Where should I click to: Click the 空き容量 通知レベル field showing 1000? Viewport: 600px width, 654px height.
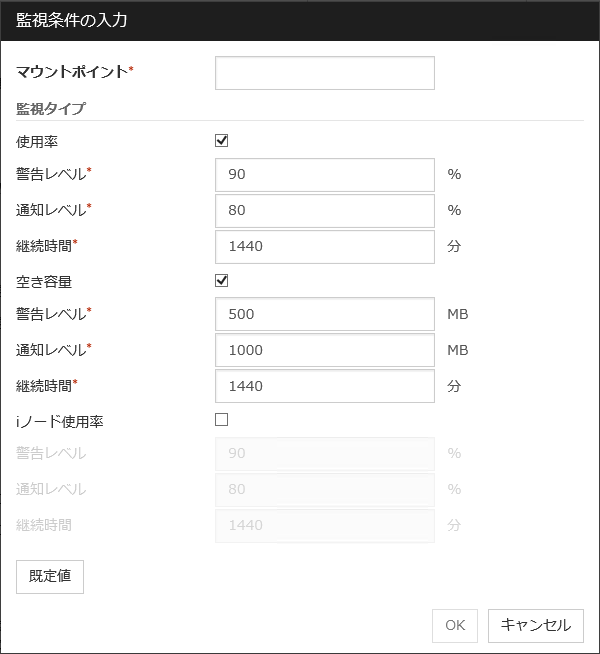pos(324,350)
